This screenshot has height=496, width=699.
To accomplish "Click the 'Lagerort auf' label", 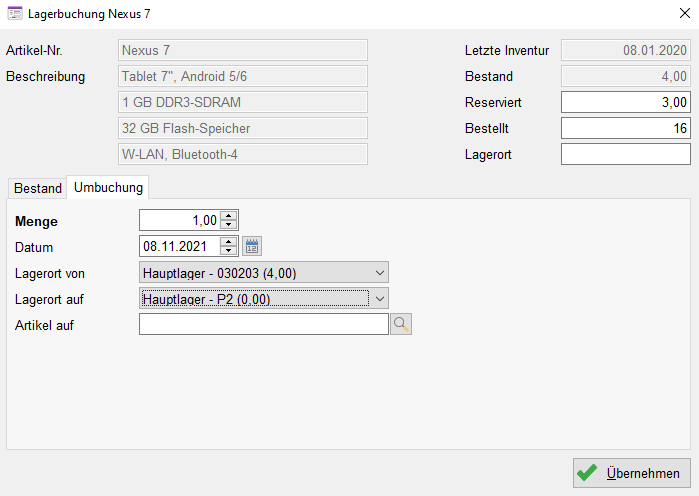I will 49,299.
